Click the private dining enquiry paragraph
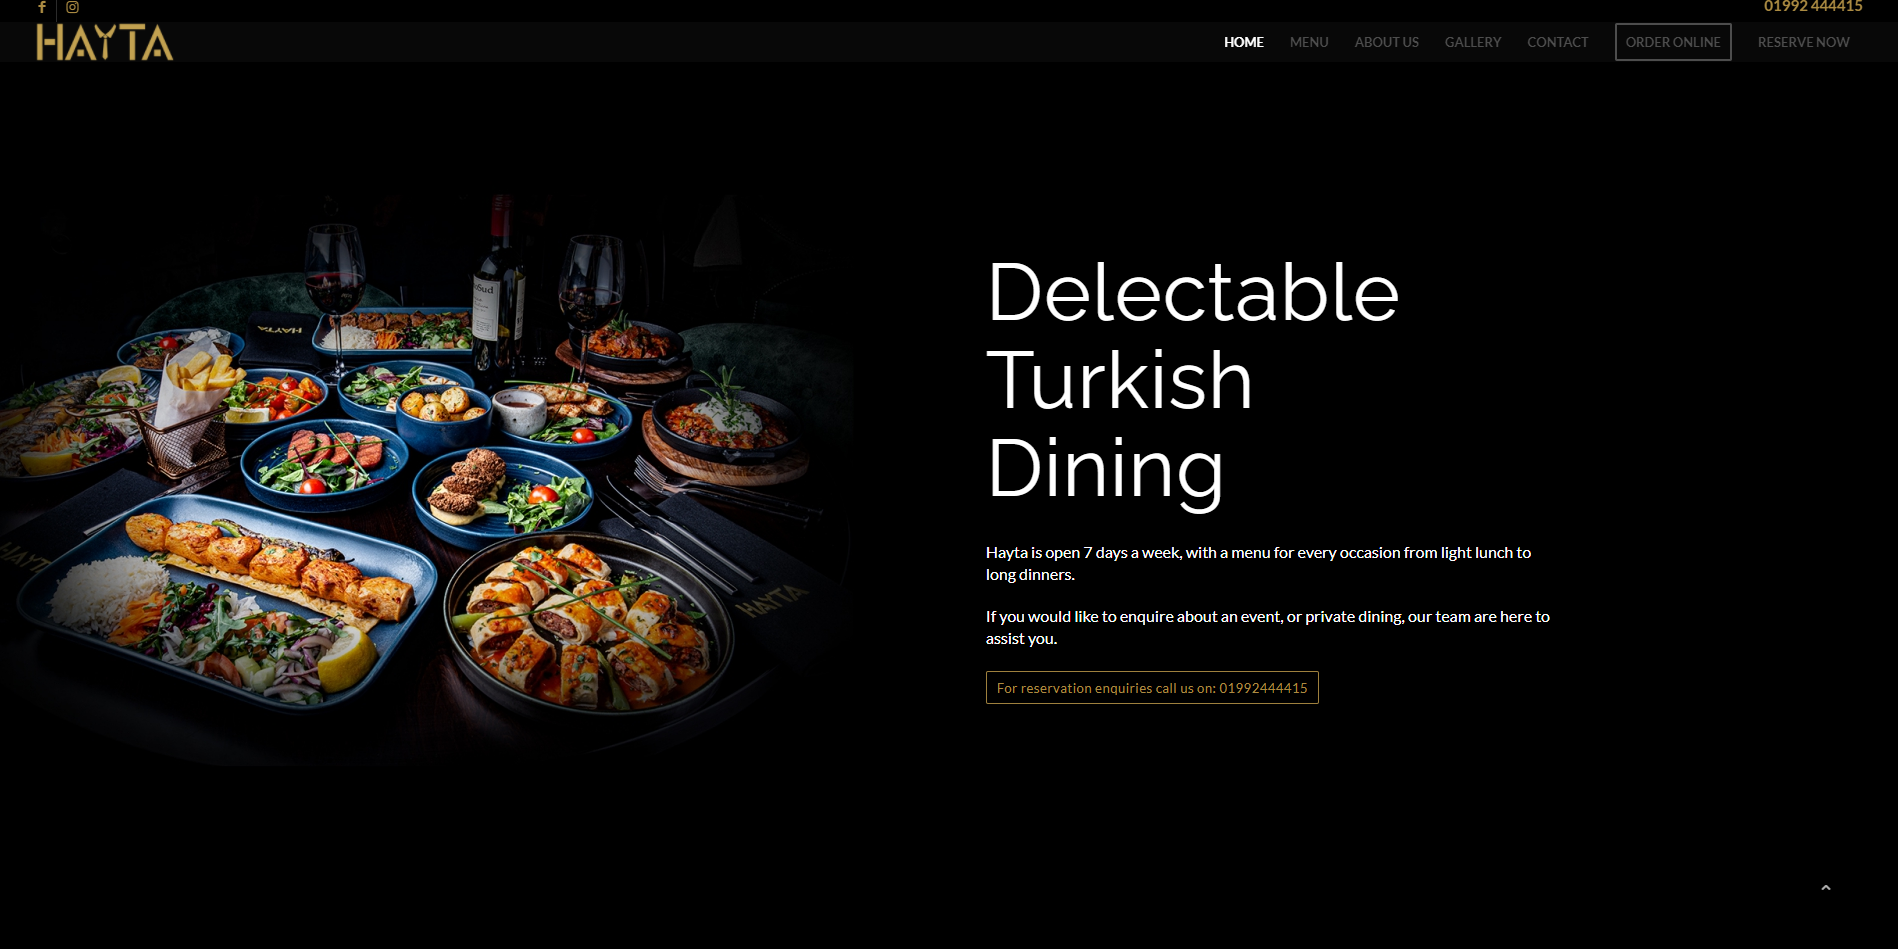Screen dimensions: 1898x949 [1268, 627]
